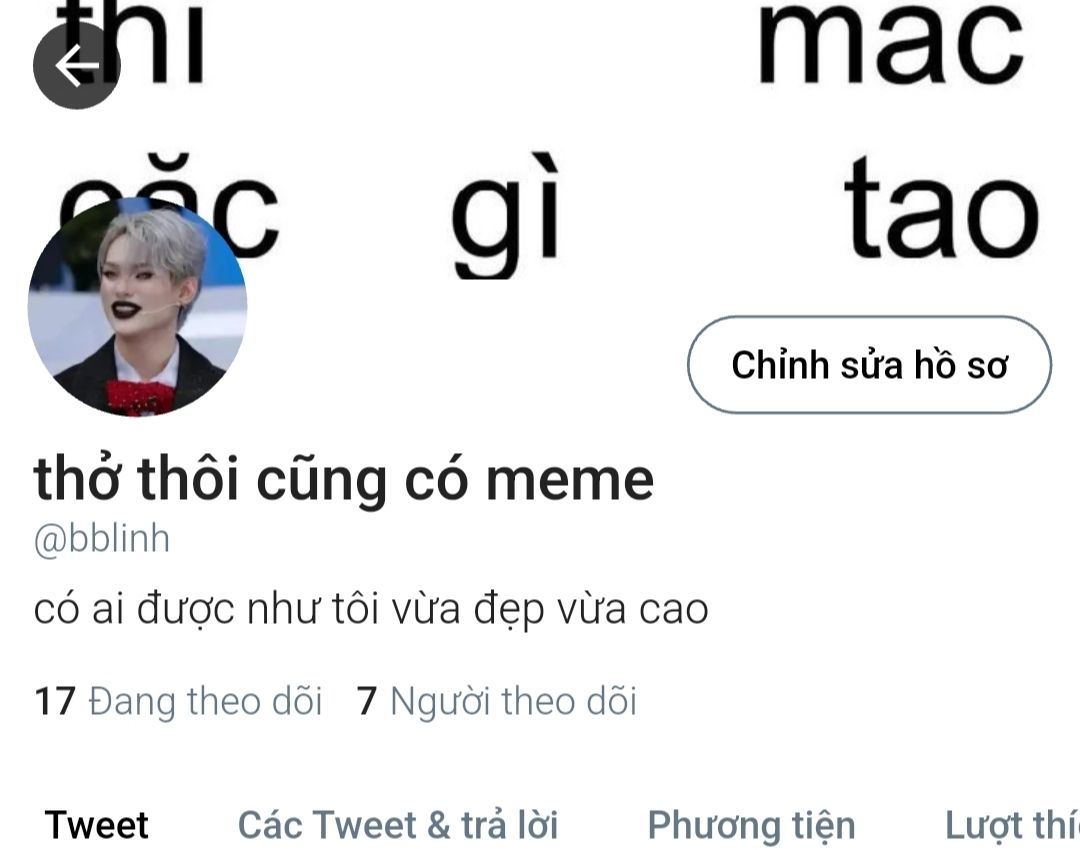Tap the word 'mac' in header banner
This screenshot has width=1080, height=850.
[891, 43]
